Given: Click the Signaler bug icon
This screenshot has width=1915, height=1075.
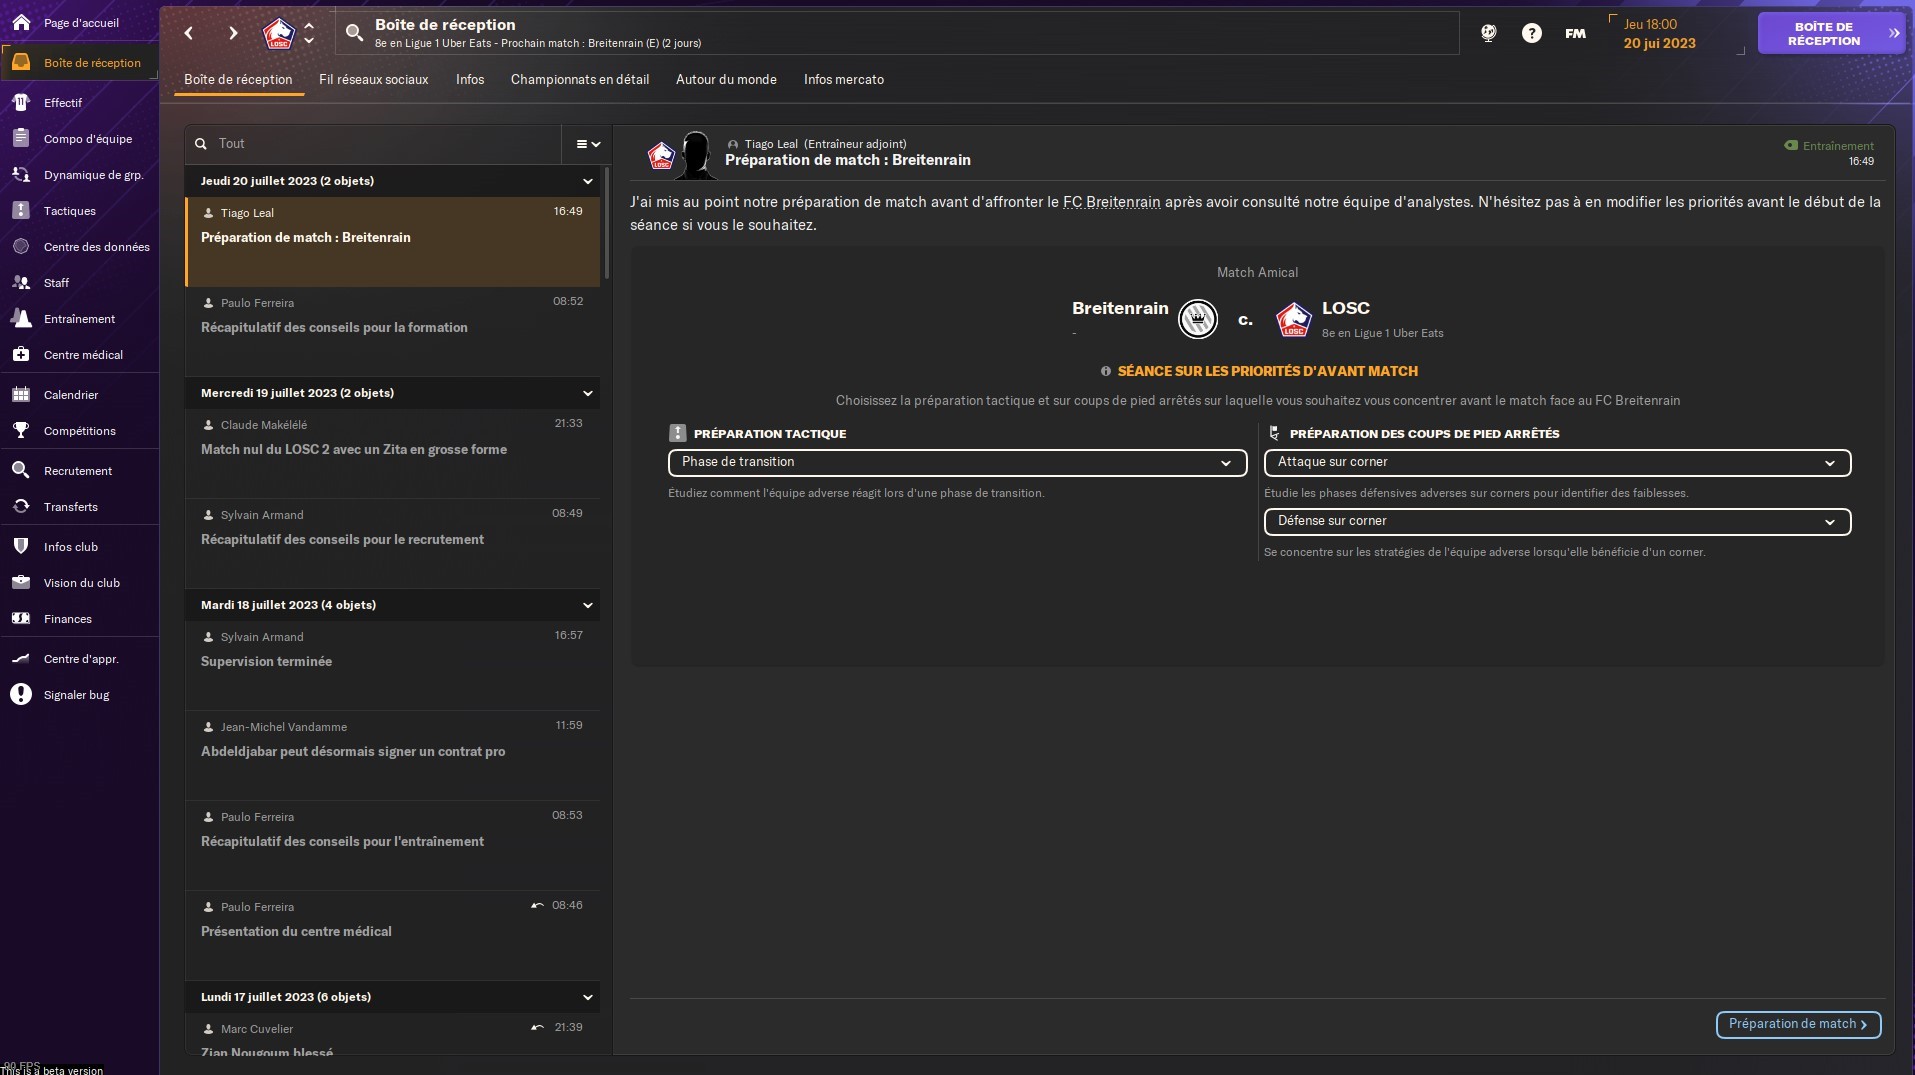Looking at the screenshot, I should (x=21, y=694).
